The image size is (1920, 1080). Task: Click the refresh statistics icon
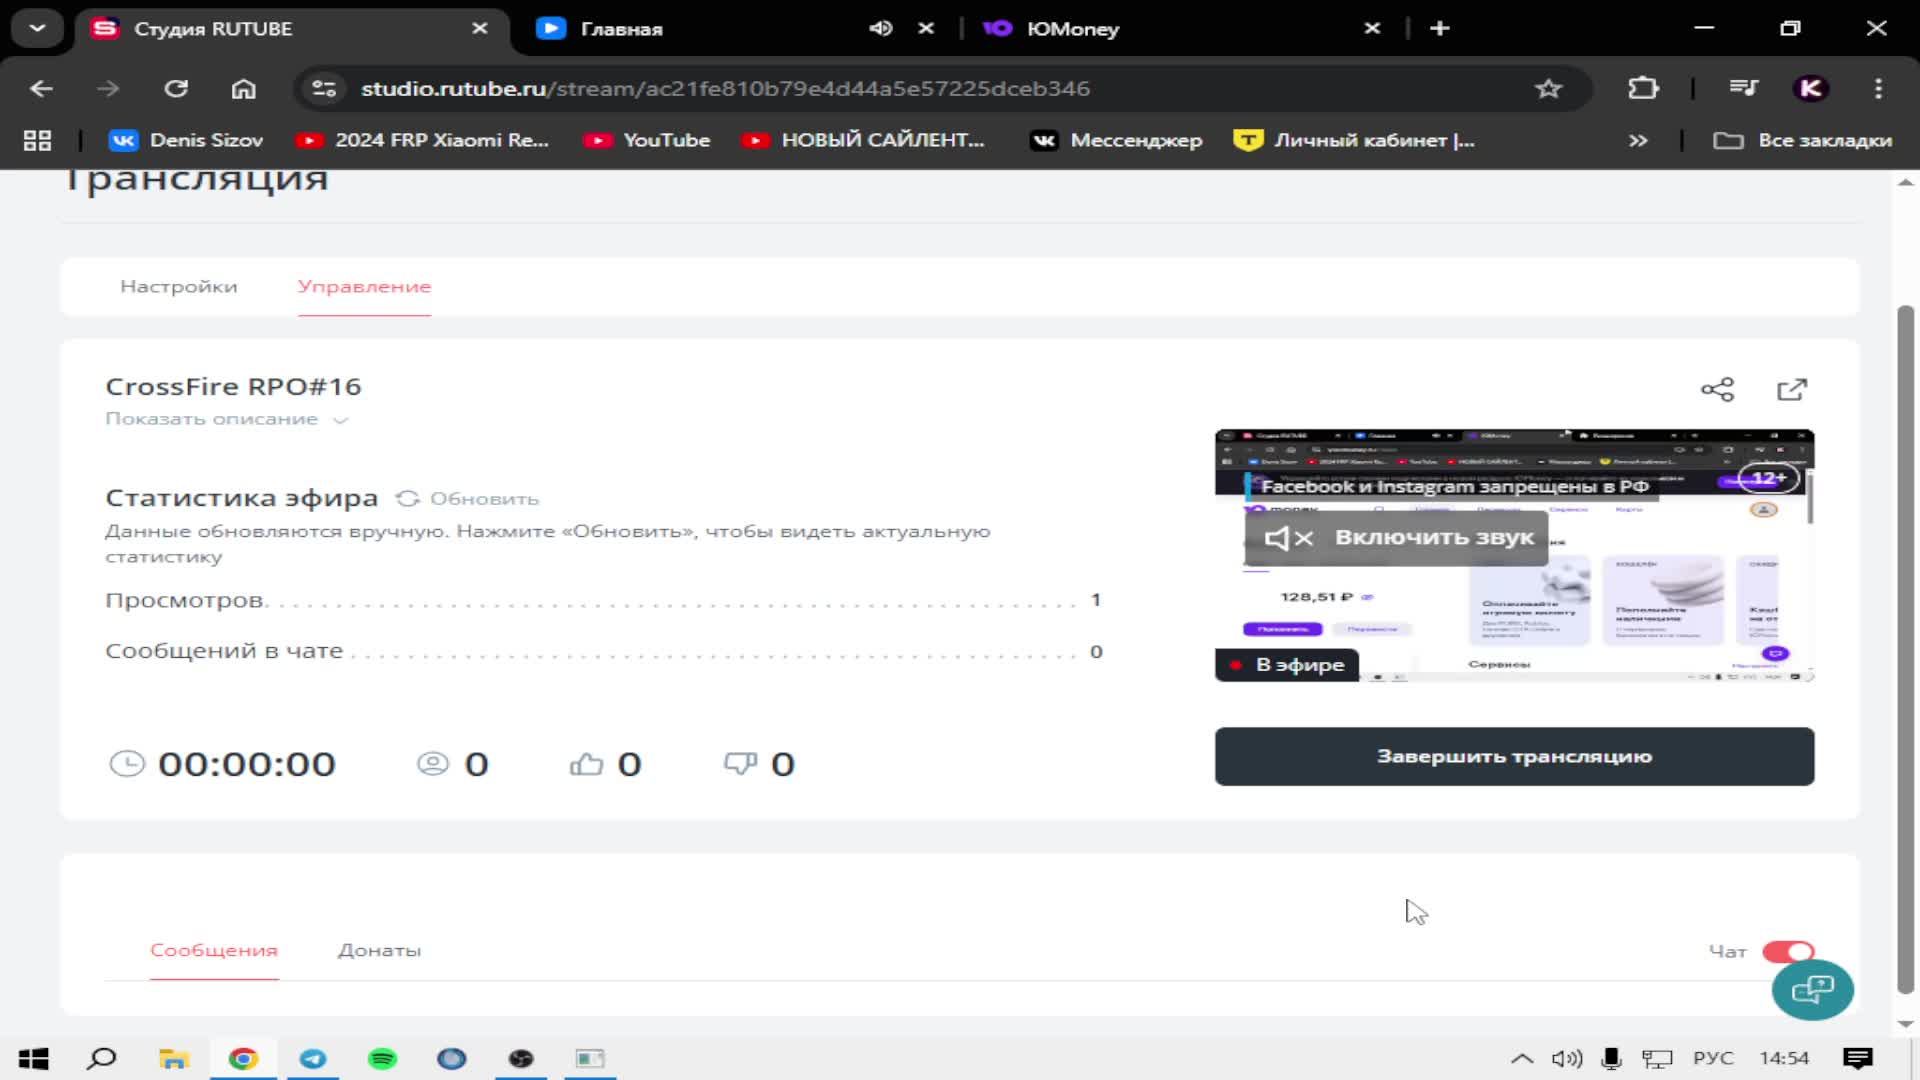coord(407,498)
